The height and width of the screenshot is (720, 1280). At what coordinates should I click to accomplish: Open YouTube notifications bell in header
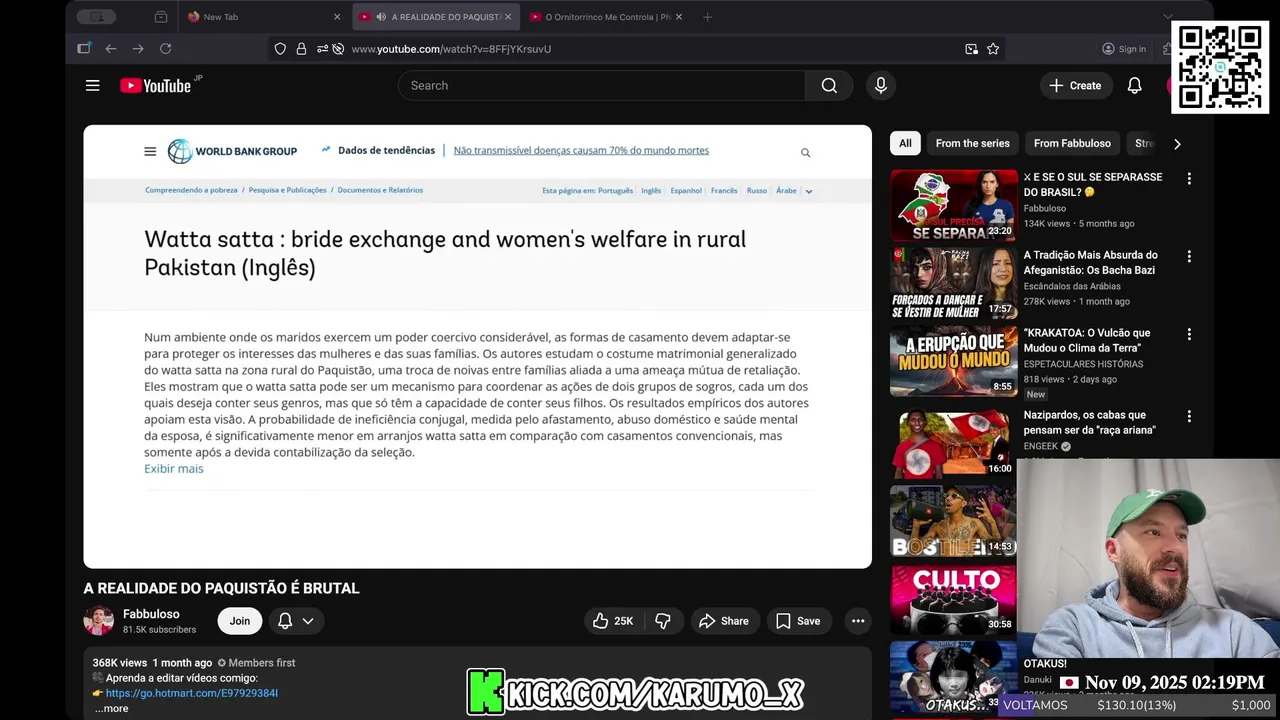click(x=1134, y=86)
